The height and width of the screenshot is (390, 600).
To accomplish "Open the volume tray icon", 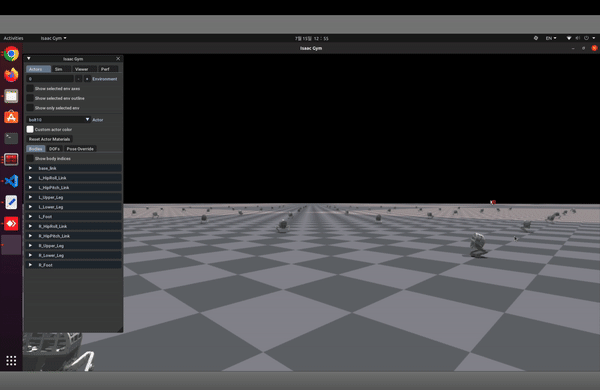I will [577, 38].
